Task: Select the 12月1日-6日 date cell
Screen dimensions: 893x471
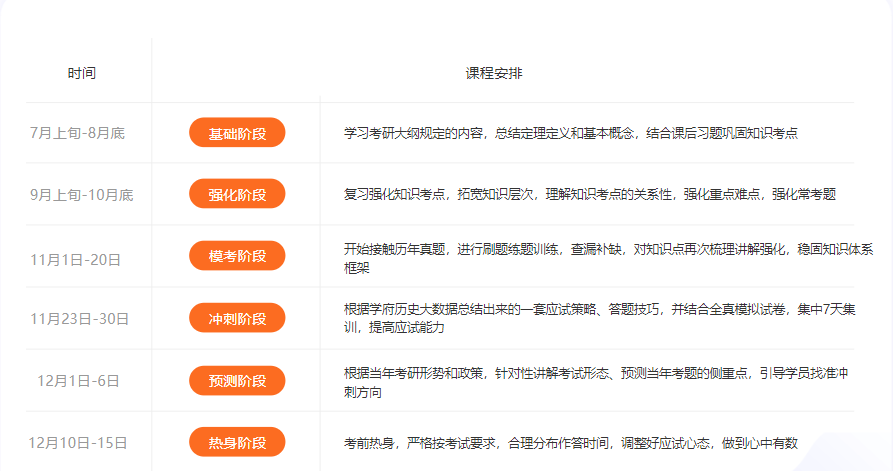Action: [x=78, y=381]
